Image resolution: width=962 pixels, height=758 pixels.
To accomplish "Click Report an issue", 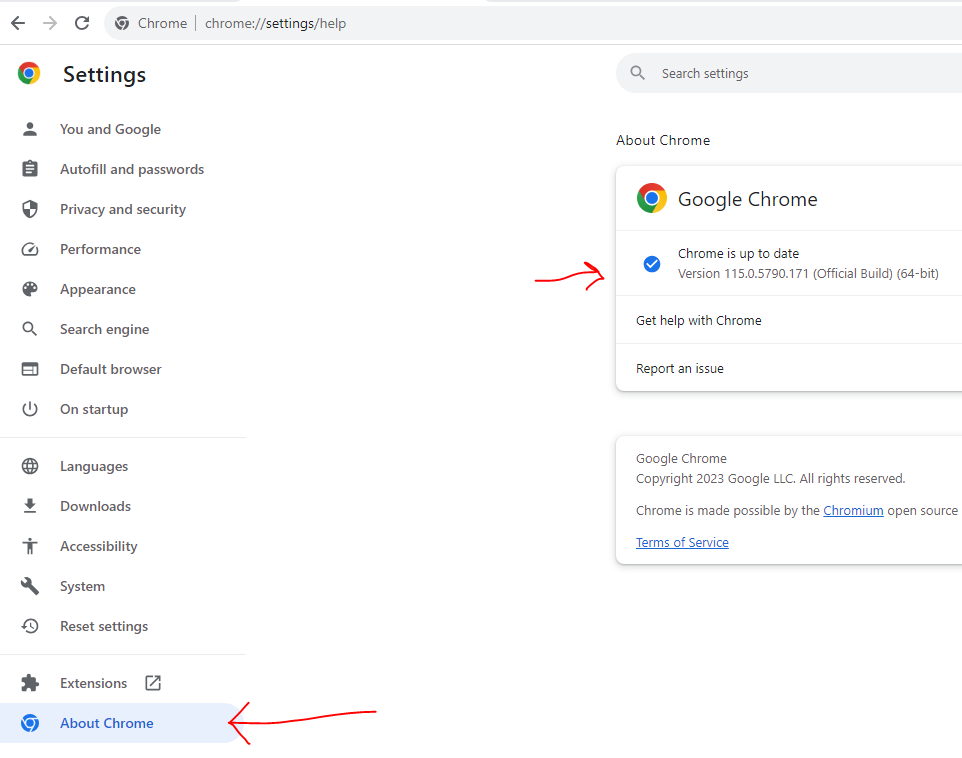I will 789,368.
